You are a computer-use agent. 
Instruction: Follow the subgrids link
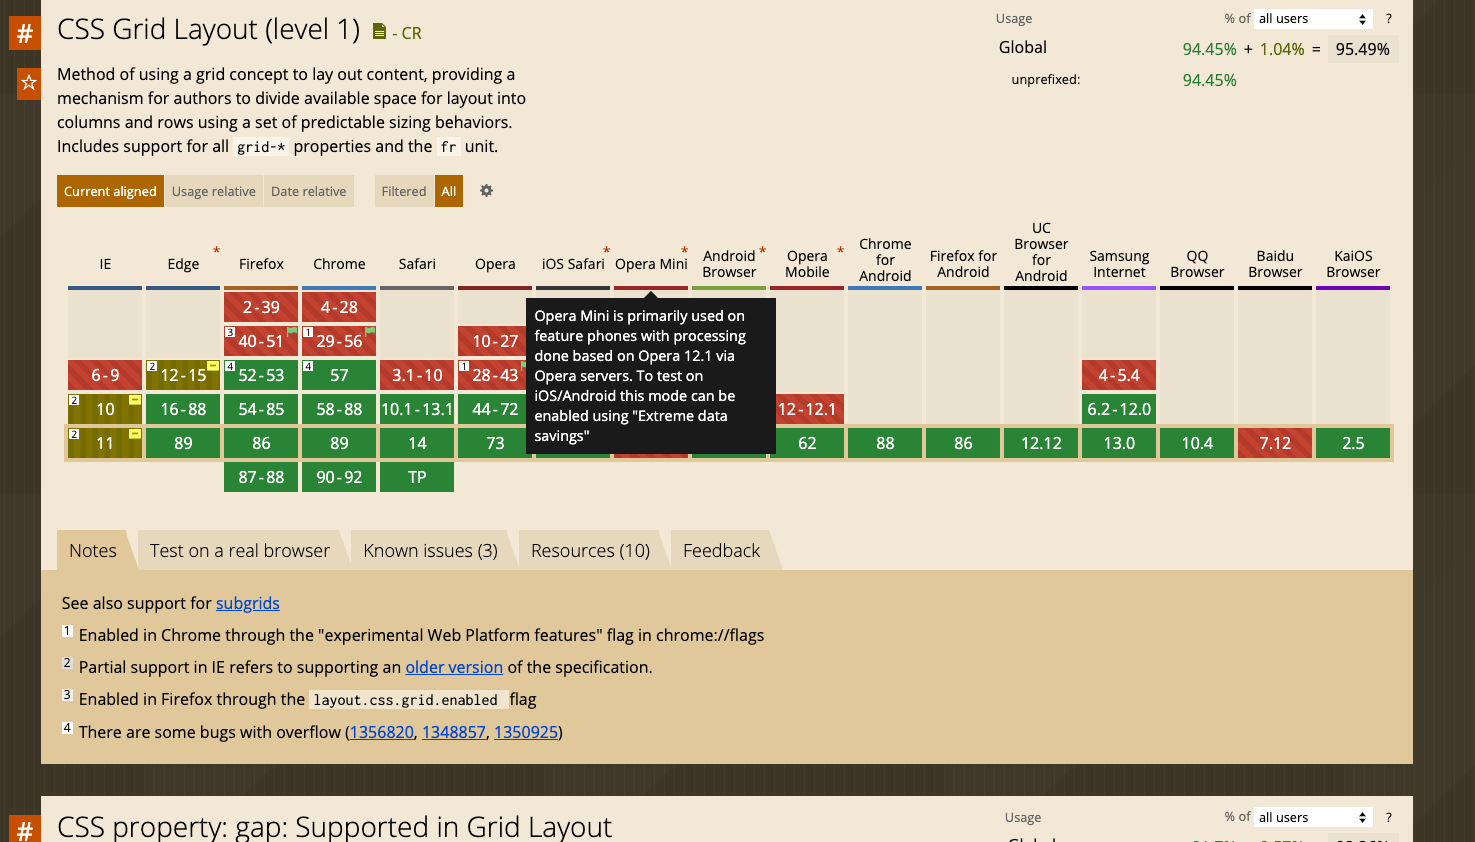pyautogui.click(x=248, y=603)
